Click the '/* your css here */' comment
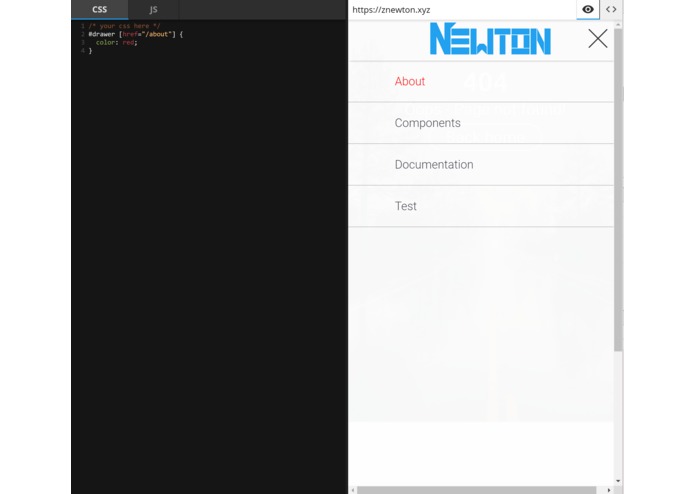This screenshot has height=494, width=695. 124,26
